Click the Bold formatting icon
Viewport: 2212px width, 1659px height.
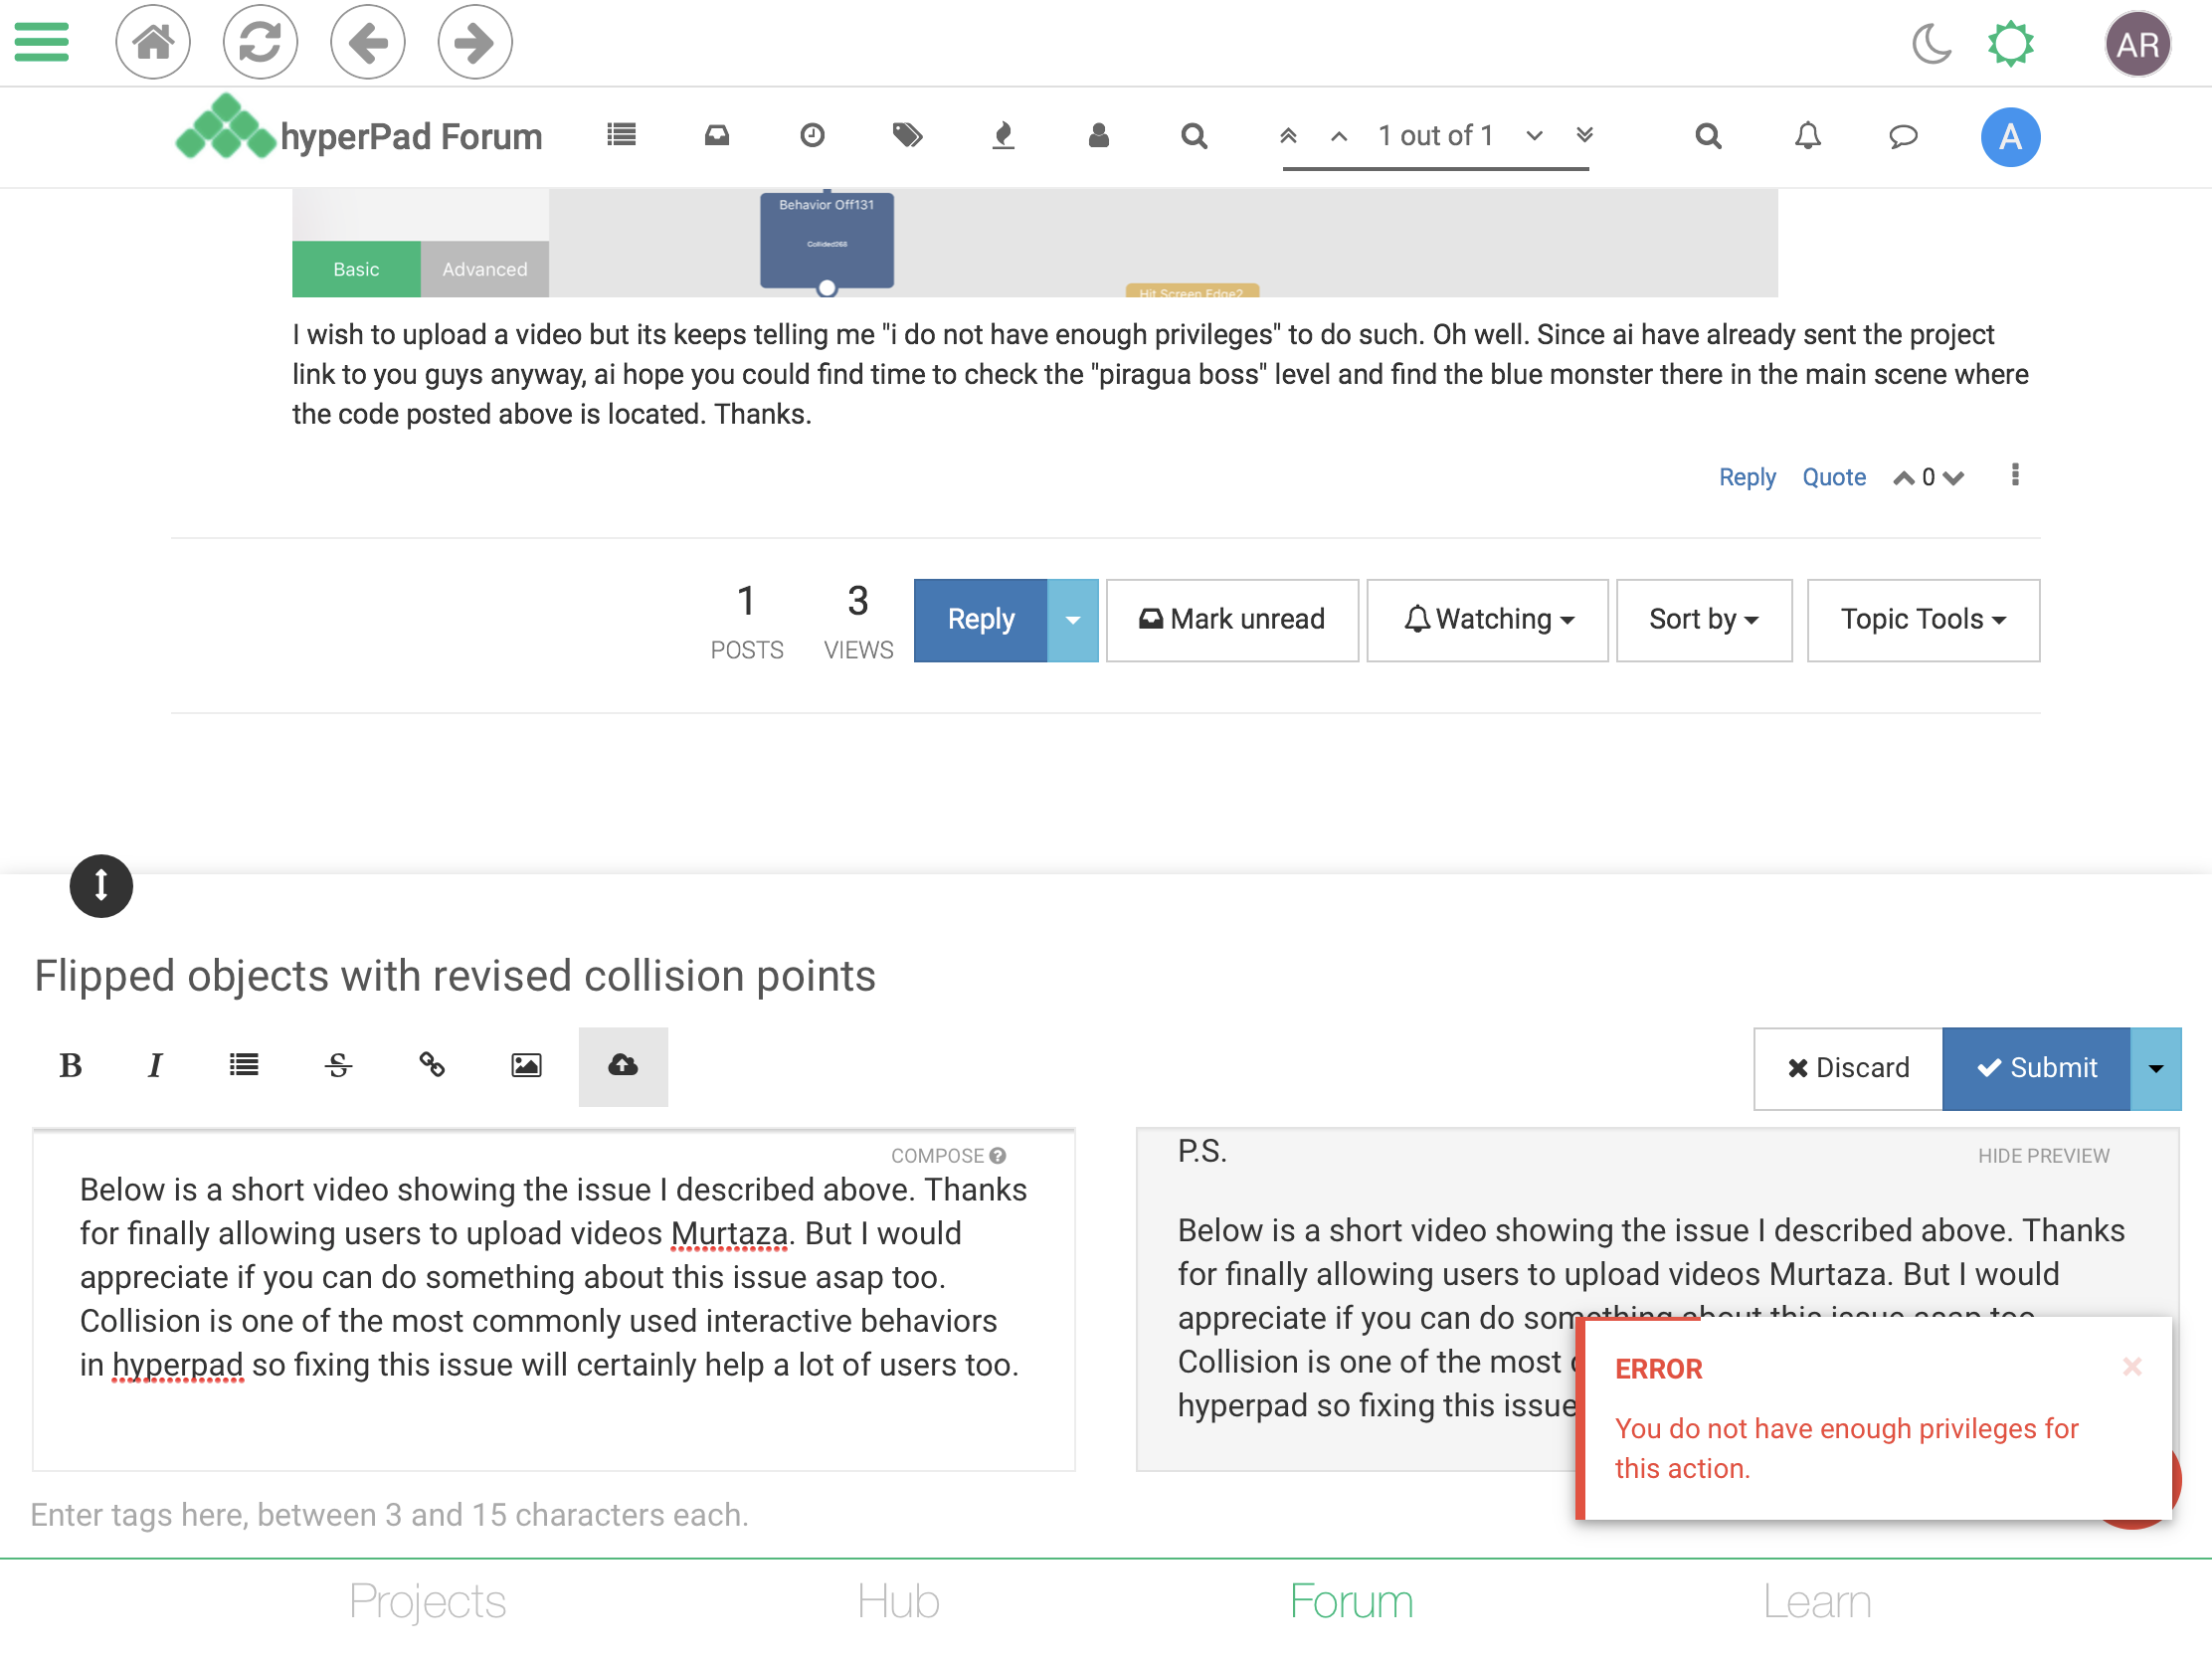pyautogui.click(x=70, y=1066)
